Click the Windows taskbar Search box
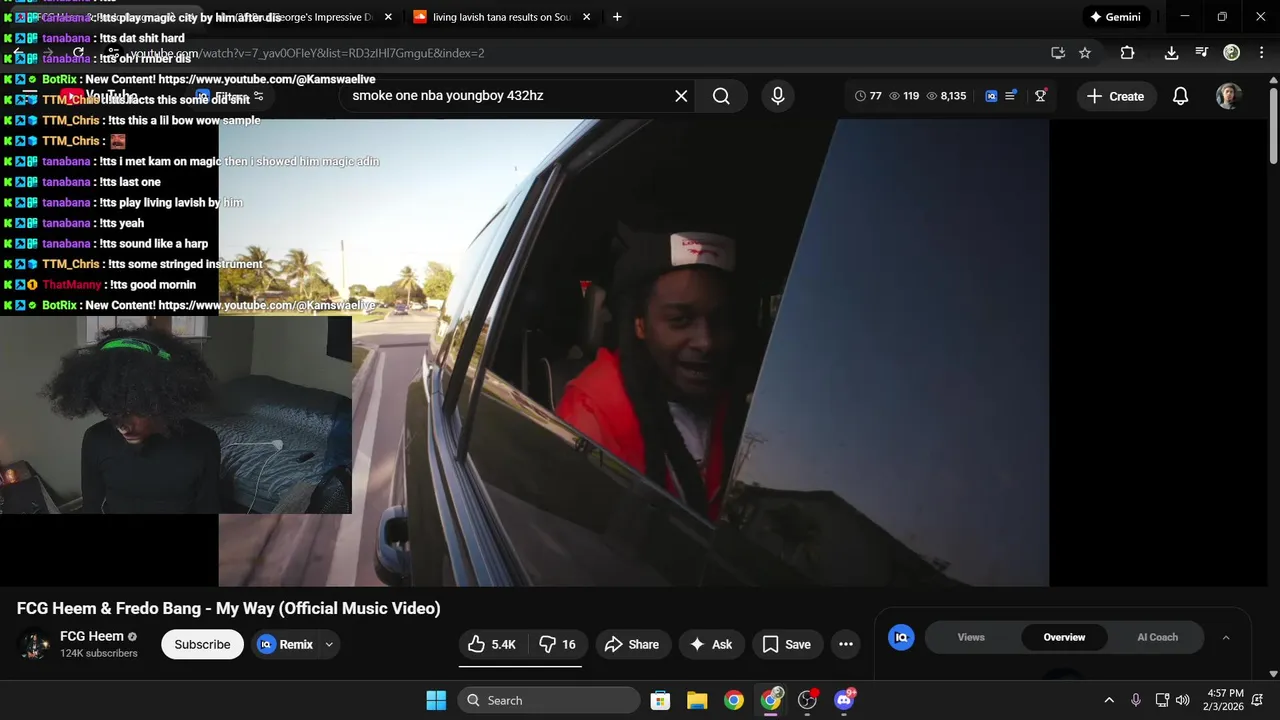 (548, 700)
